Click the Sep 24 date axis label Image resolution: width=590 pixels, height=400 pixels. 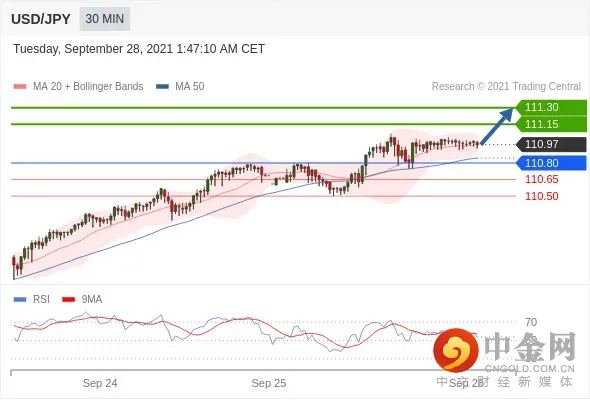[100, 383]
